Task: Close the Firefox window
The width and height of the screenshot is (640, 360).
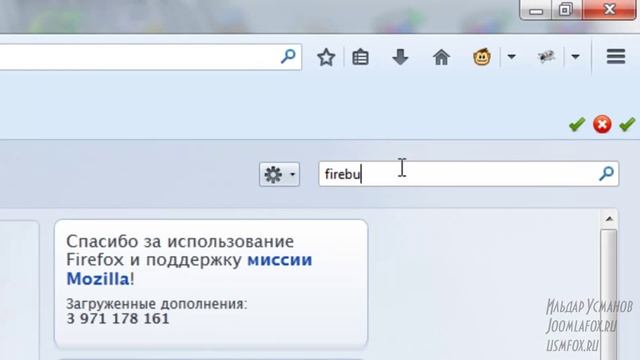Action: (609, 10)
